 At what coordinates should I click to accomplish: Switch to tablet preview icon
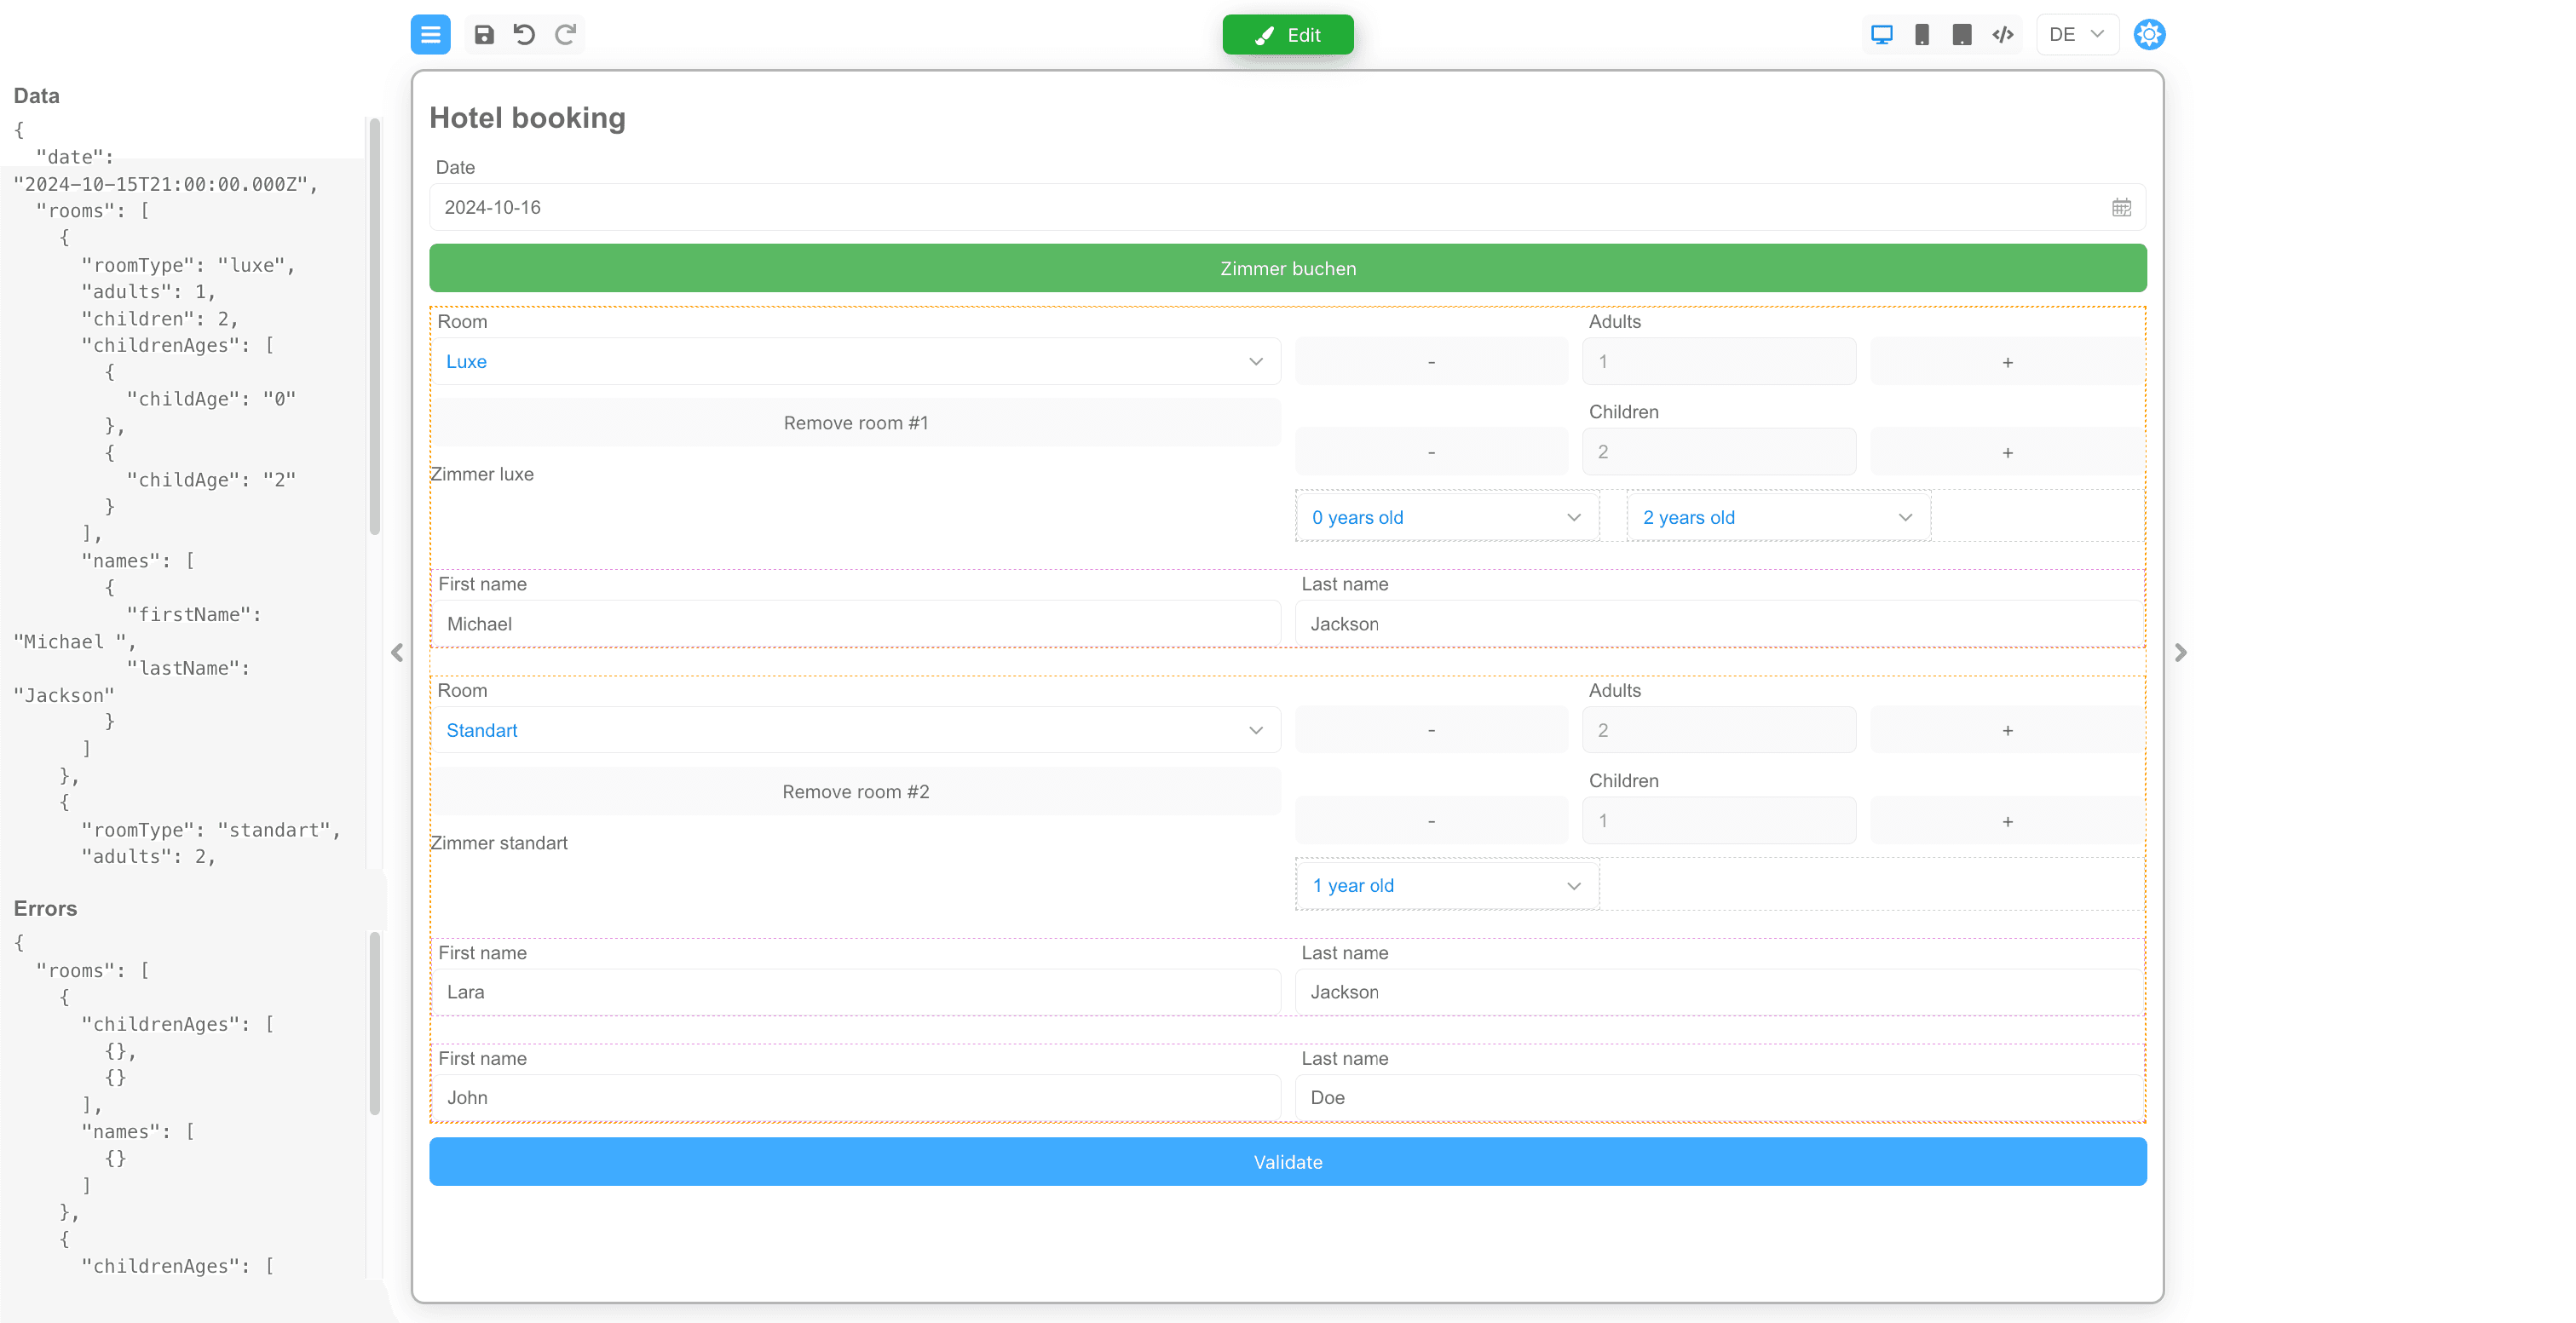(1961, 35)
